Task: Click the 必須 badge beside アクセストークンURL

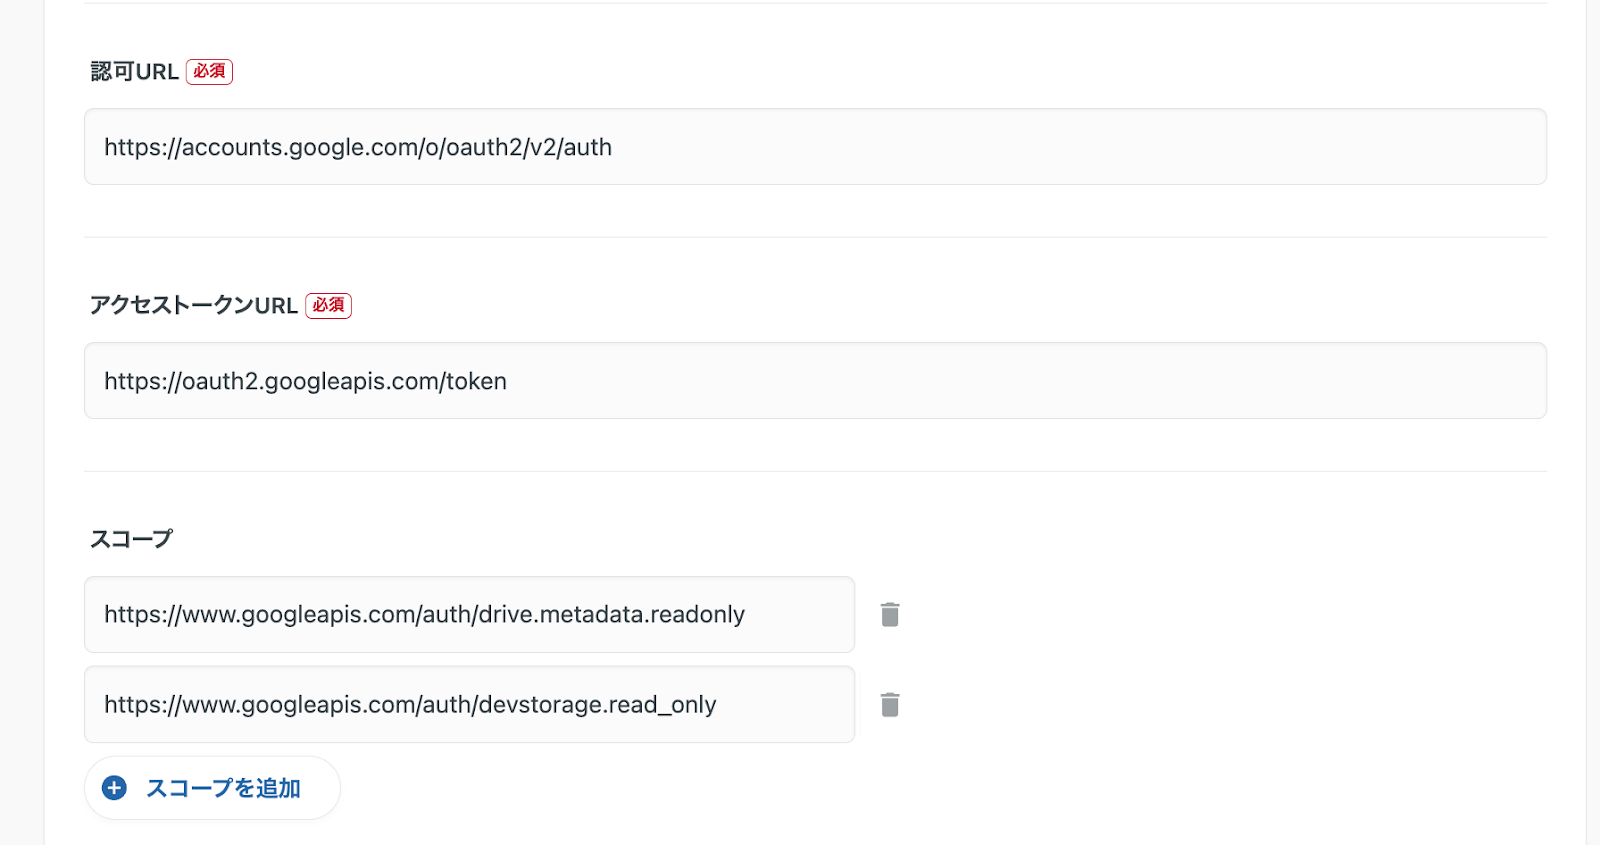Action: 328,306
